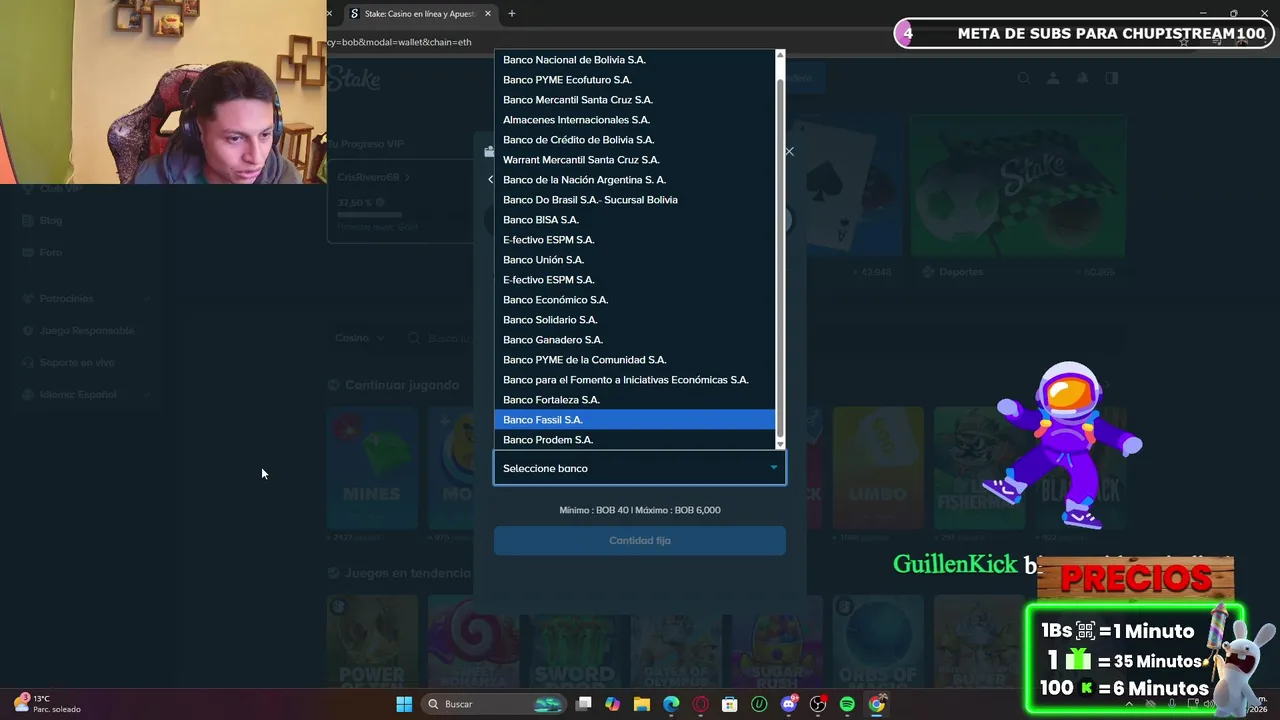Close the Stake browser tab
Image resolution: width=1280 pixels, height=720 pixels.
tap(488, 14)
